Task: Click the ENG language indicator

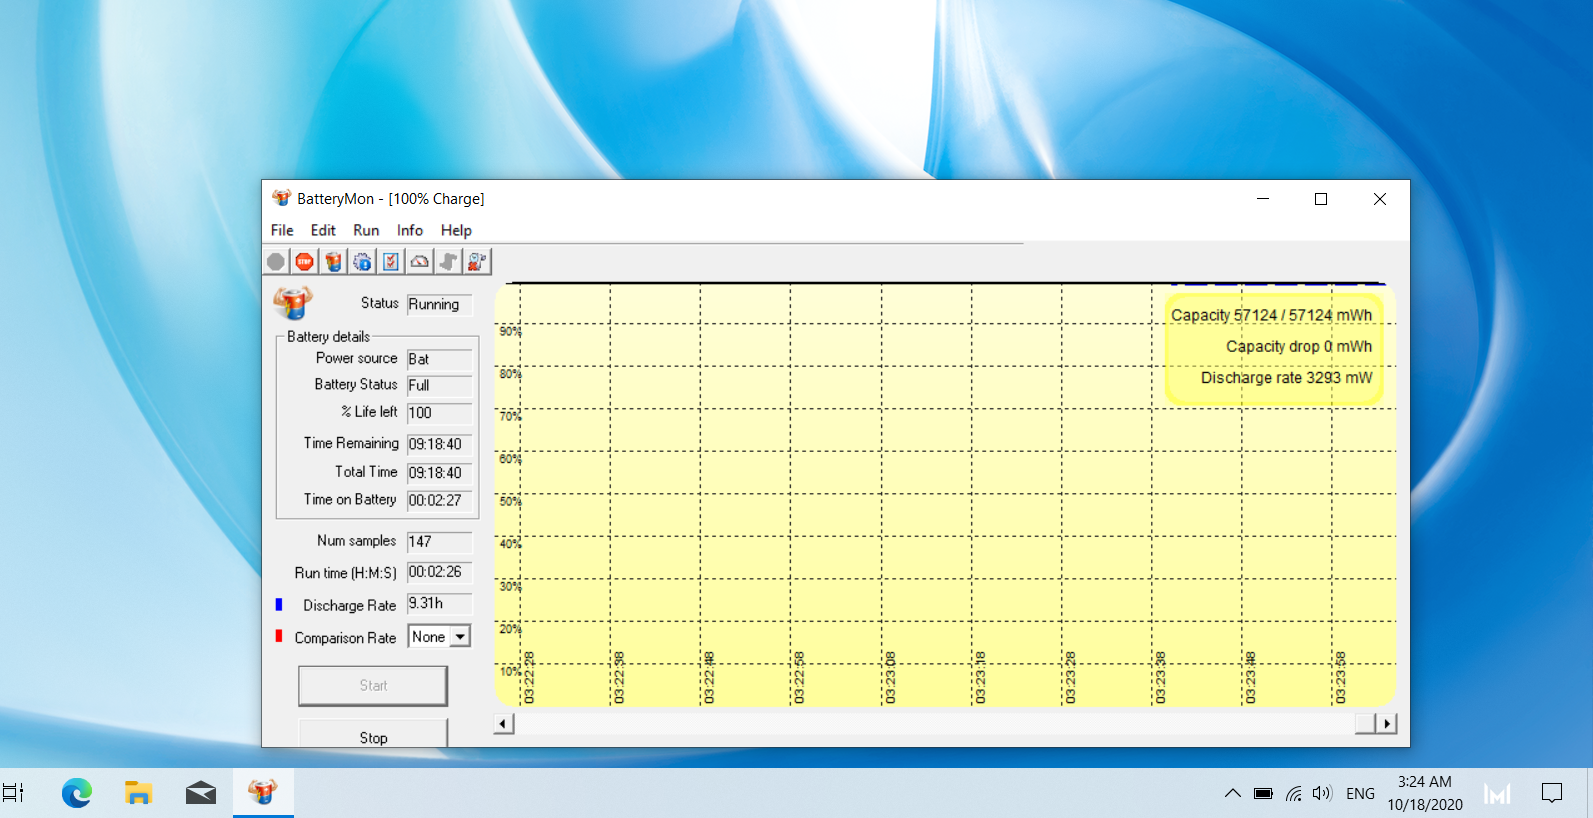Action: 1360,794
